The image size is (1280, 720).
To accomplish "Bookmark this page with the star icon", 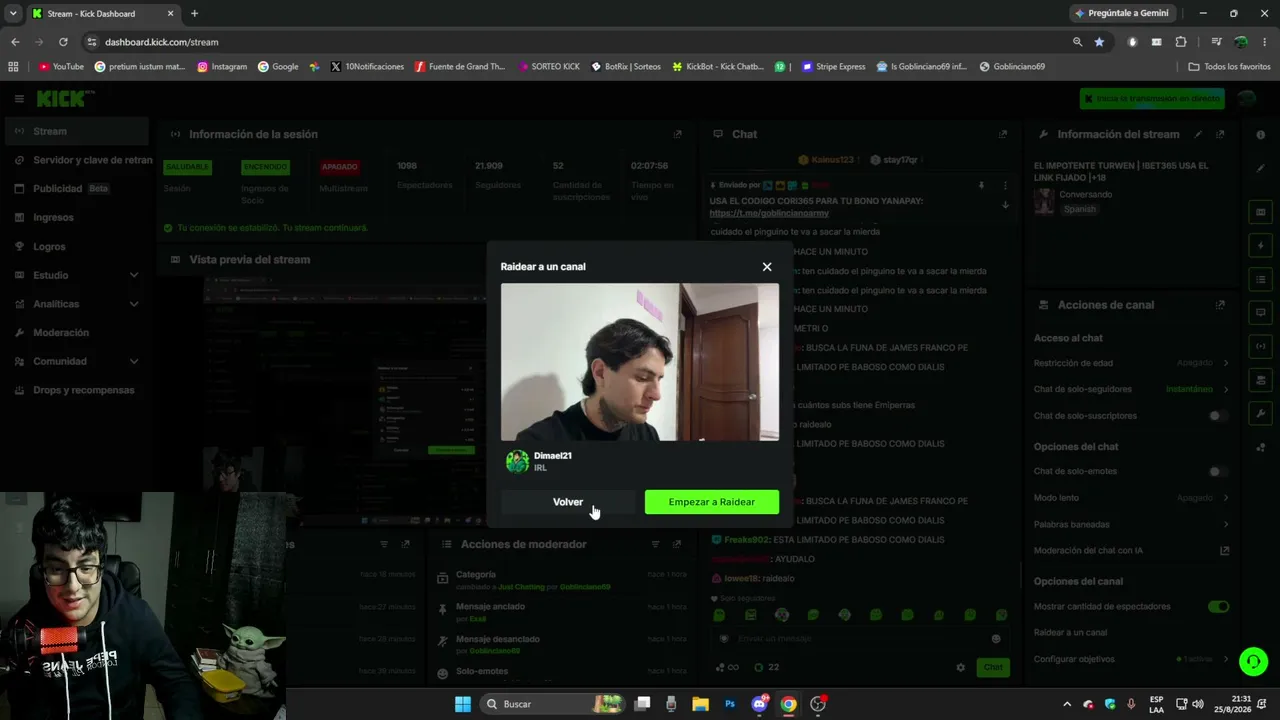I will 1099,42.
